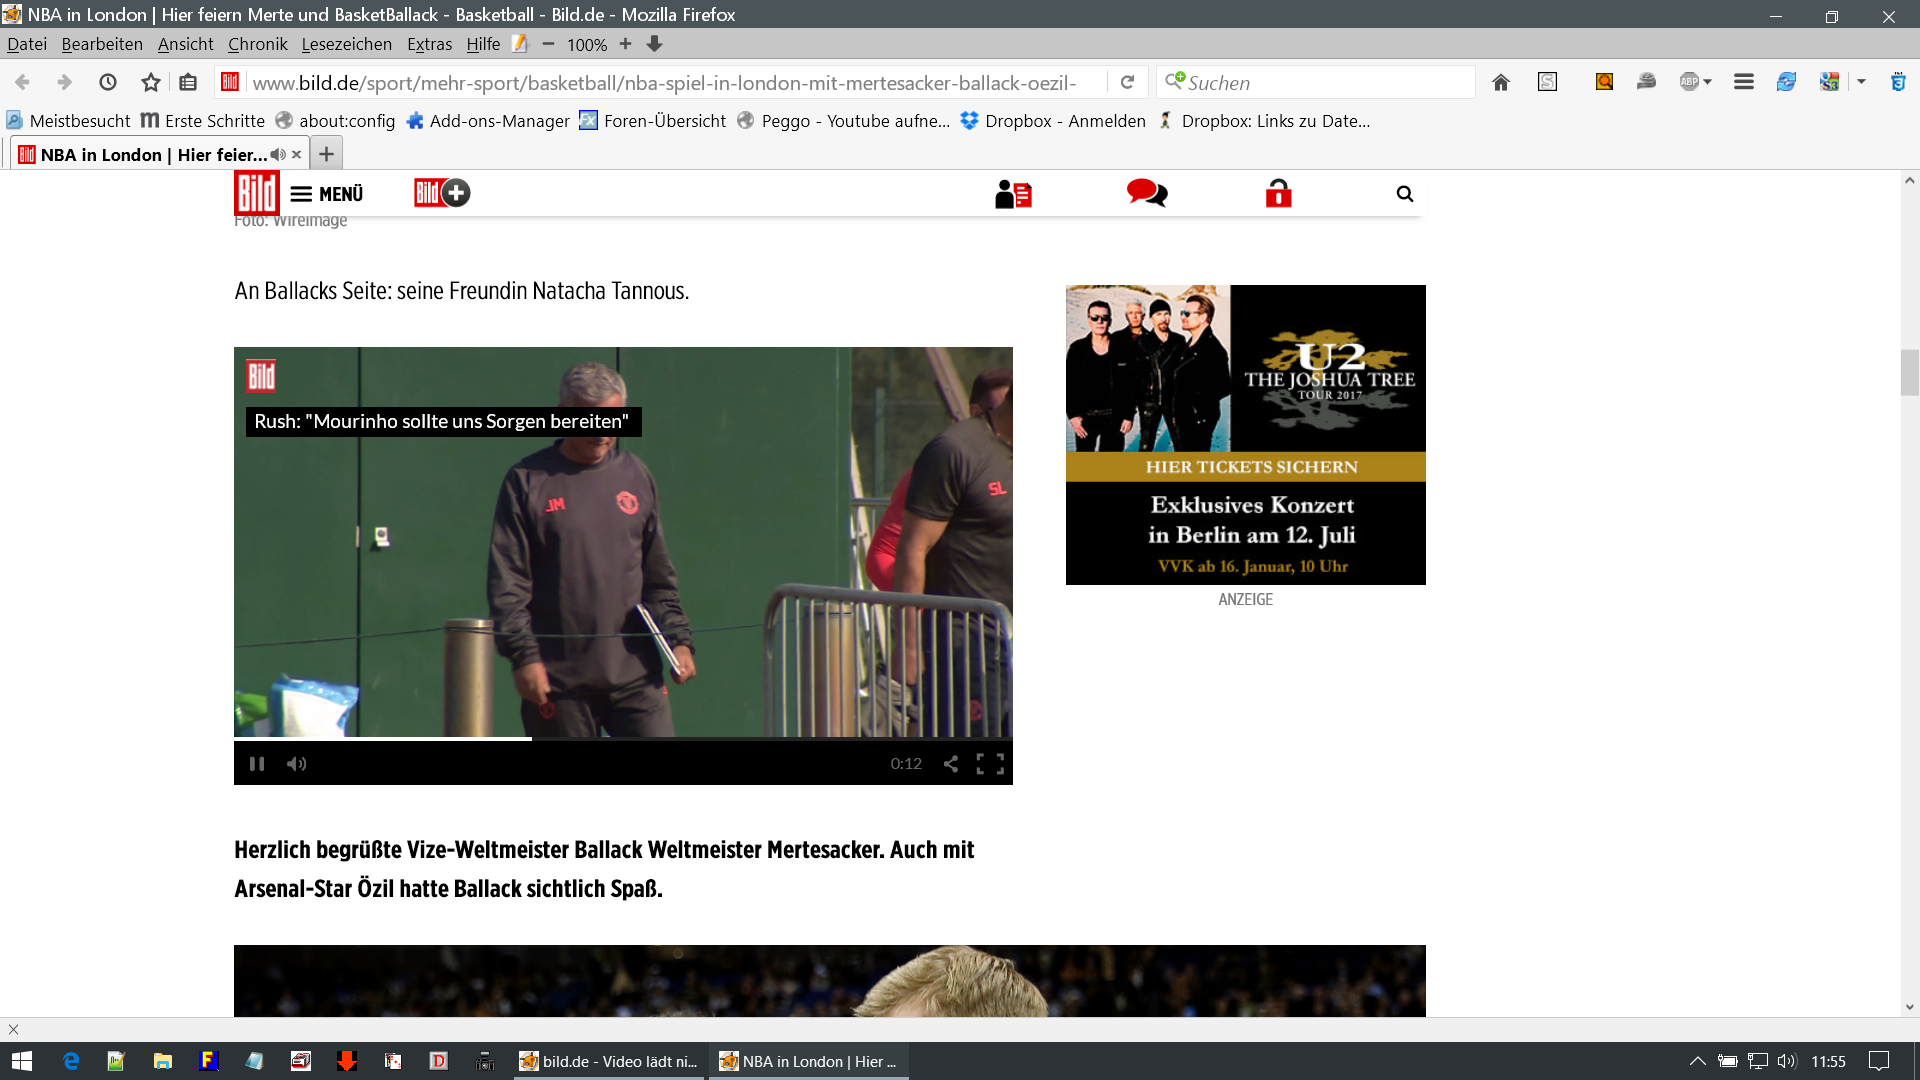Reload the current page
This screenshot has height=1080, width=1920.
pos(1127,83)
